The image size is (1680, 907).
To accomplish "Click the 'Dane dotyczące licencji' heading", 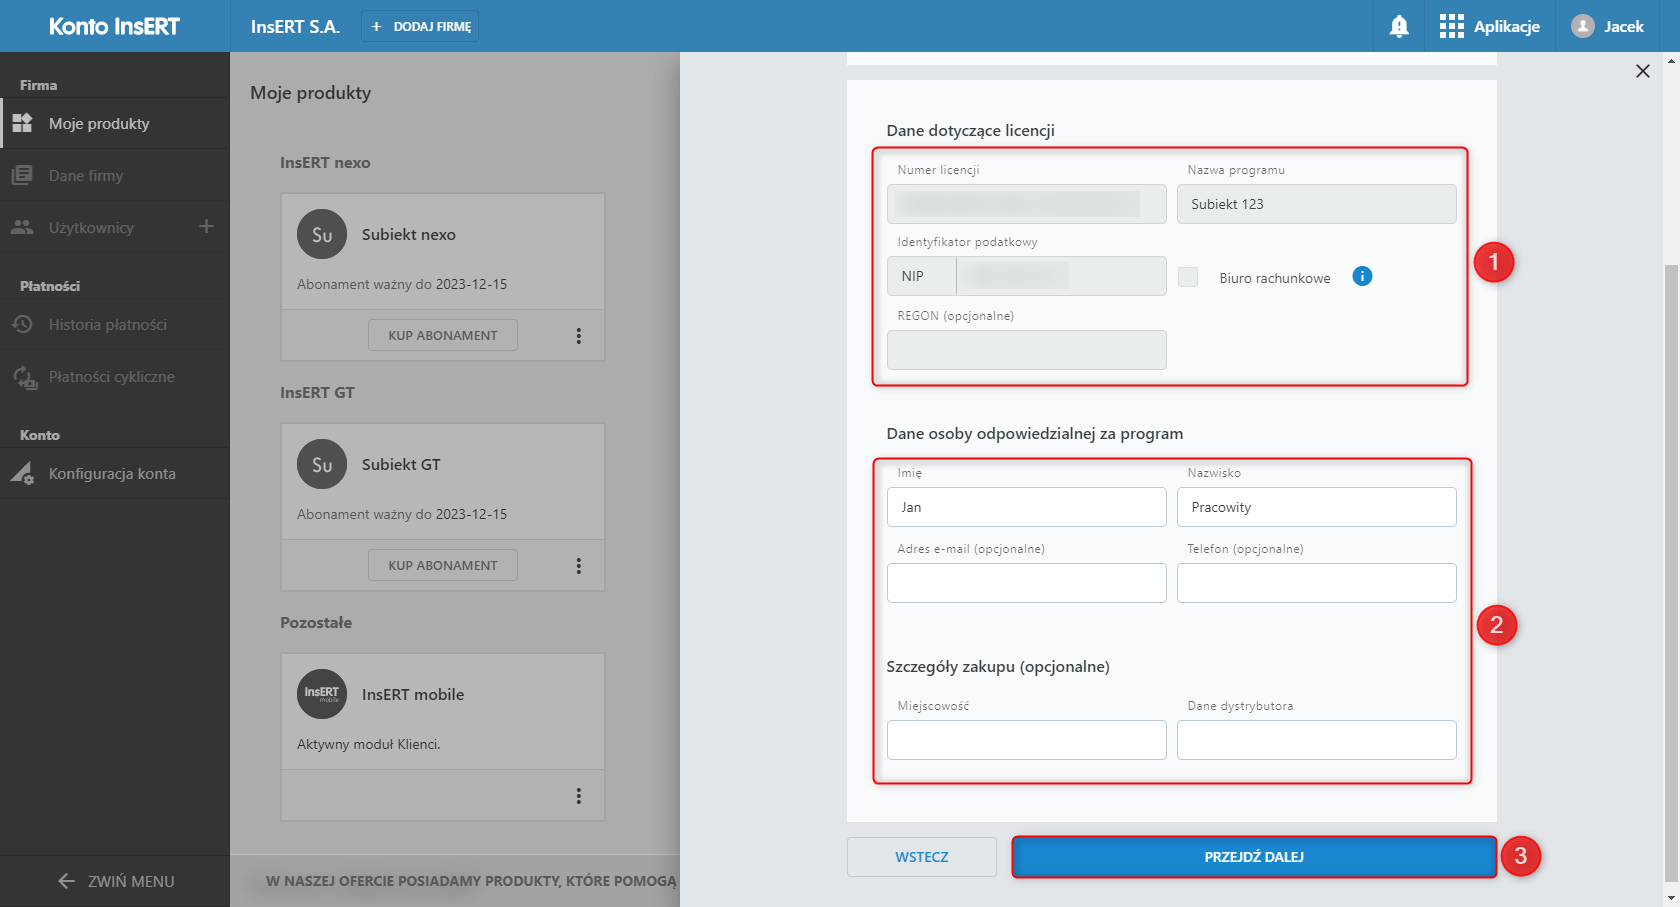I will pos(970,130).
